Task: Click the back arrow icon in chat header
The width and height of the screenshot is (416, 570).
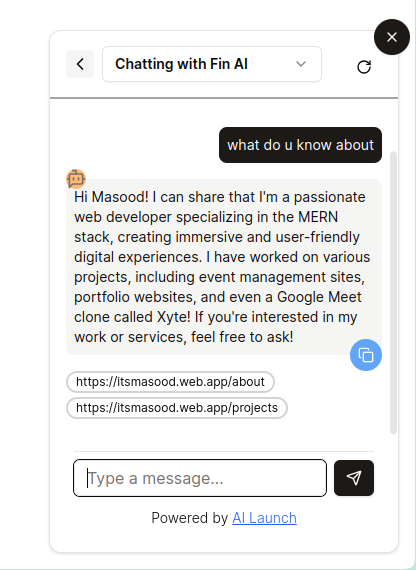Action: tap(80, 64)
